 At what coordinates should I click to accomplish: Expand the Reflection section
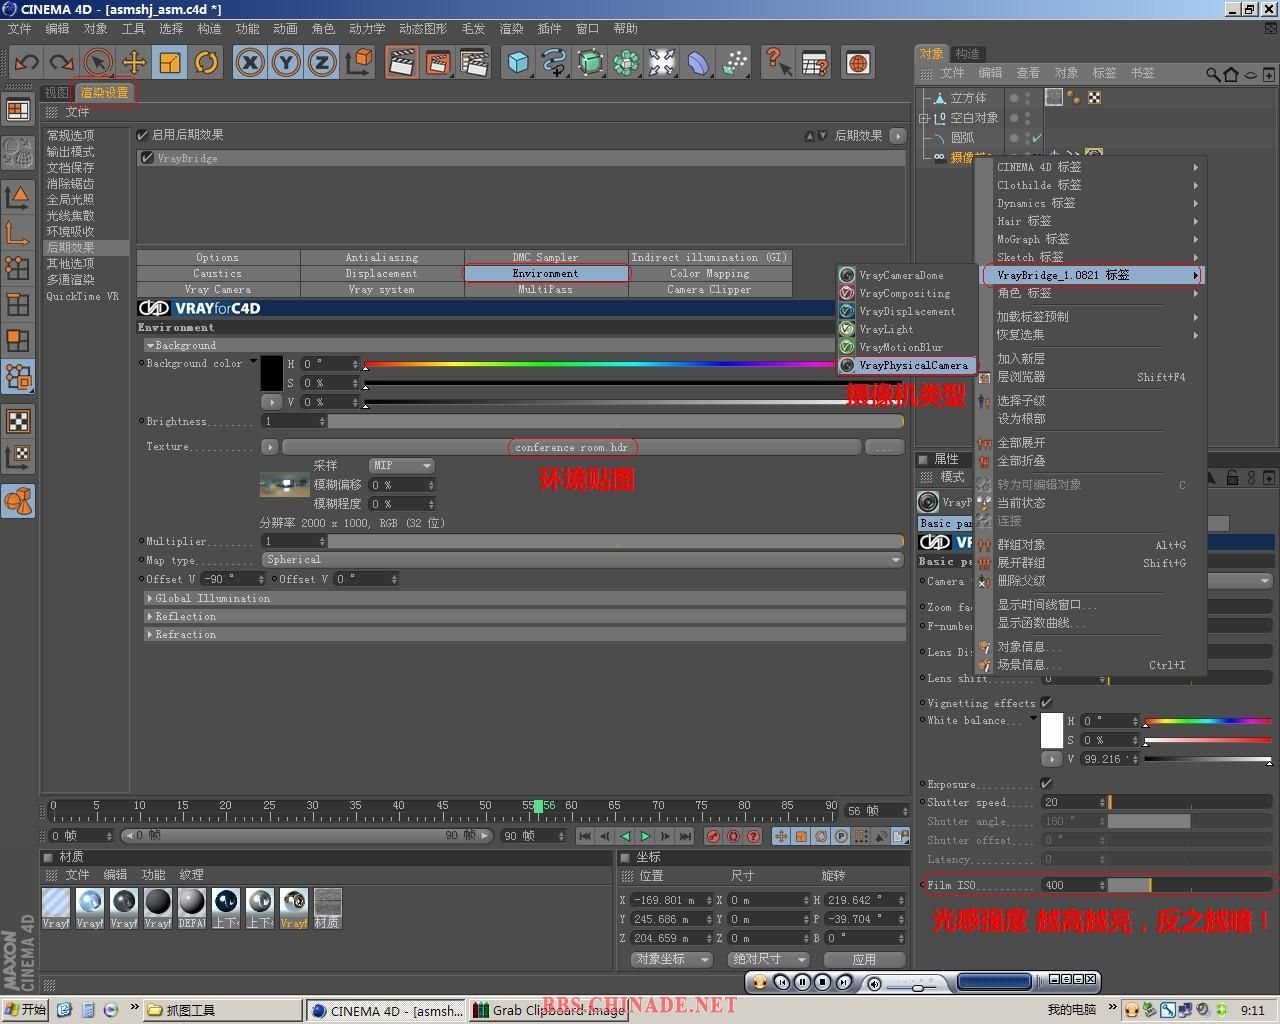pyautogui.click(x=185, y=616)
